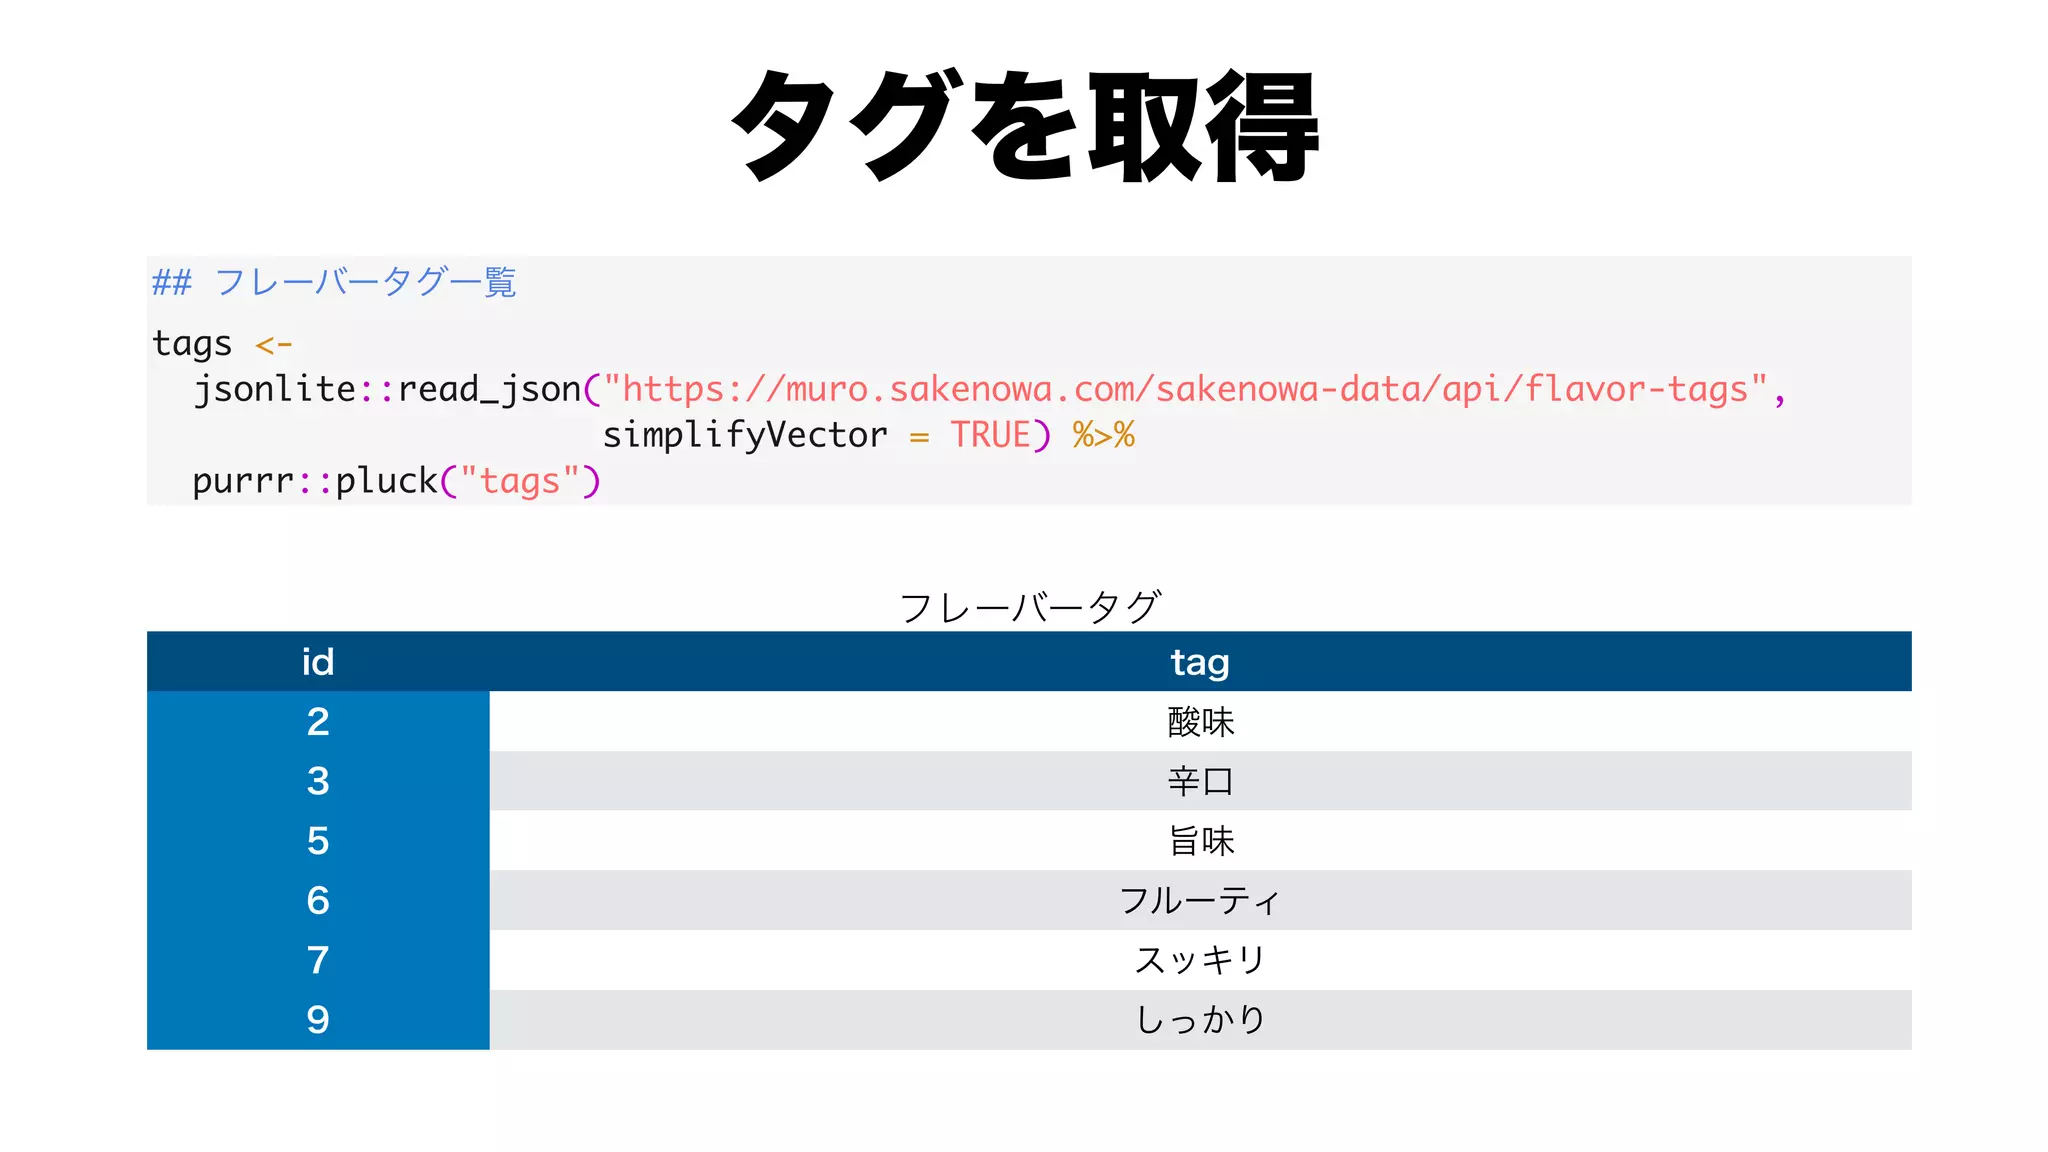Click jsonlite::read_json function call

tap(388, 389)
